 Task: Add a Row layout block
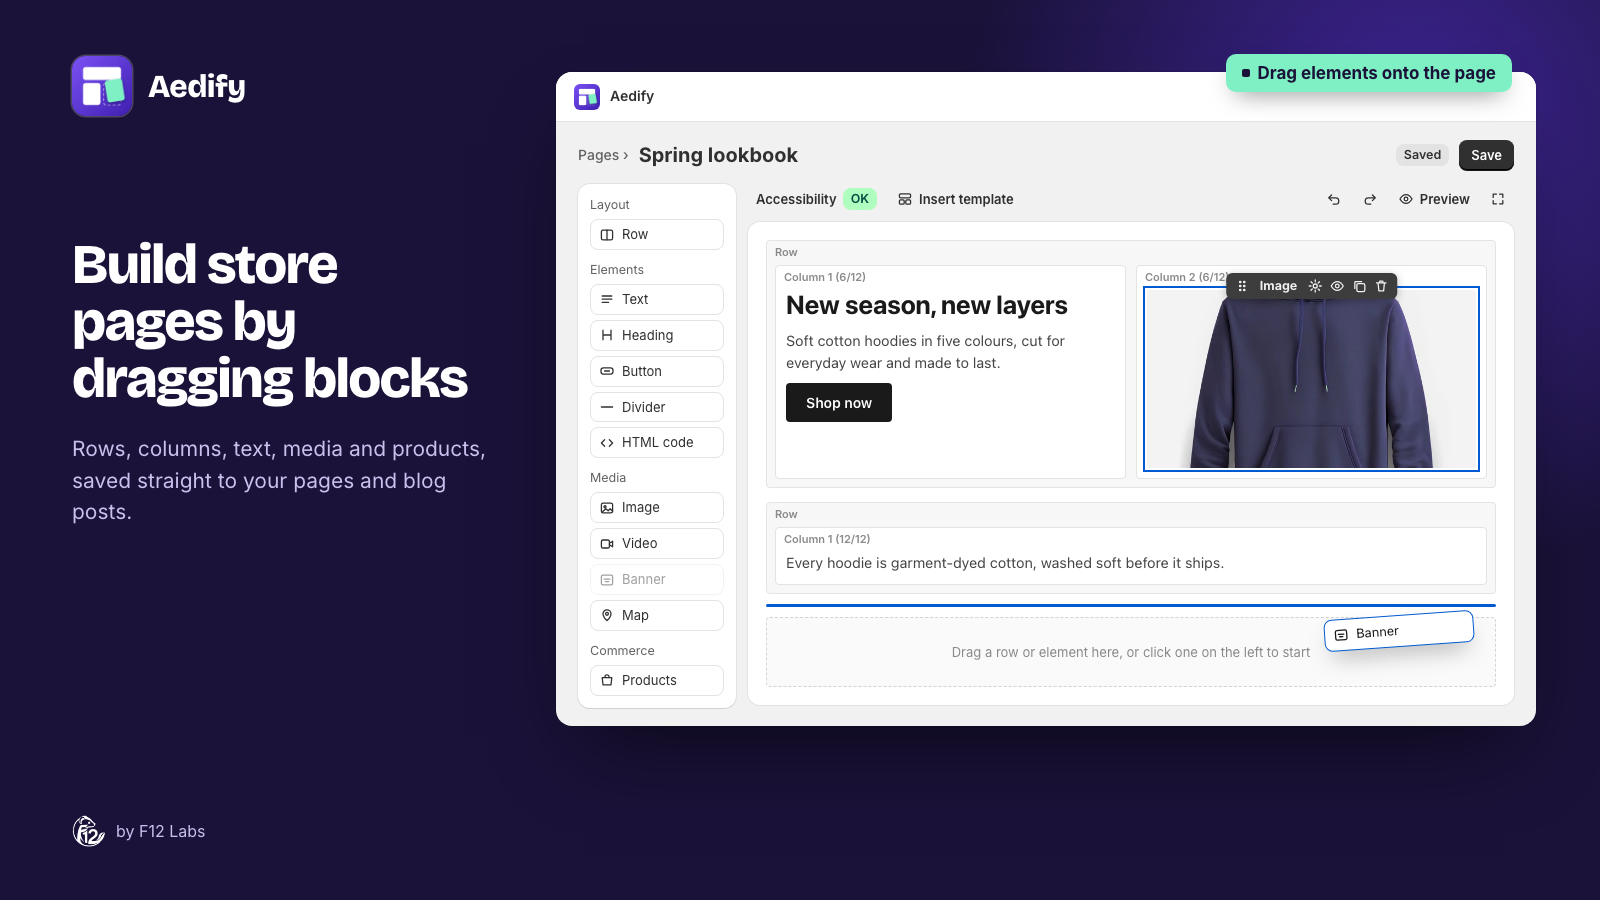pos(657,234)
